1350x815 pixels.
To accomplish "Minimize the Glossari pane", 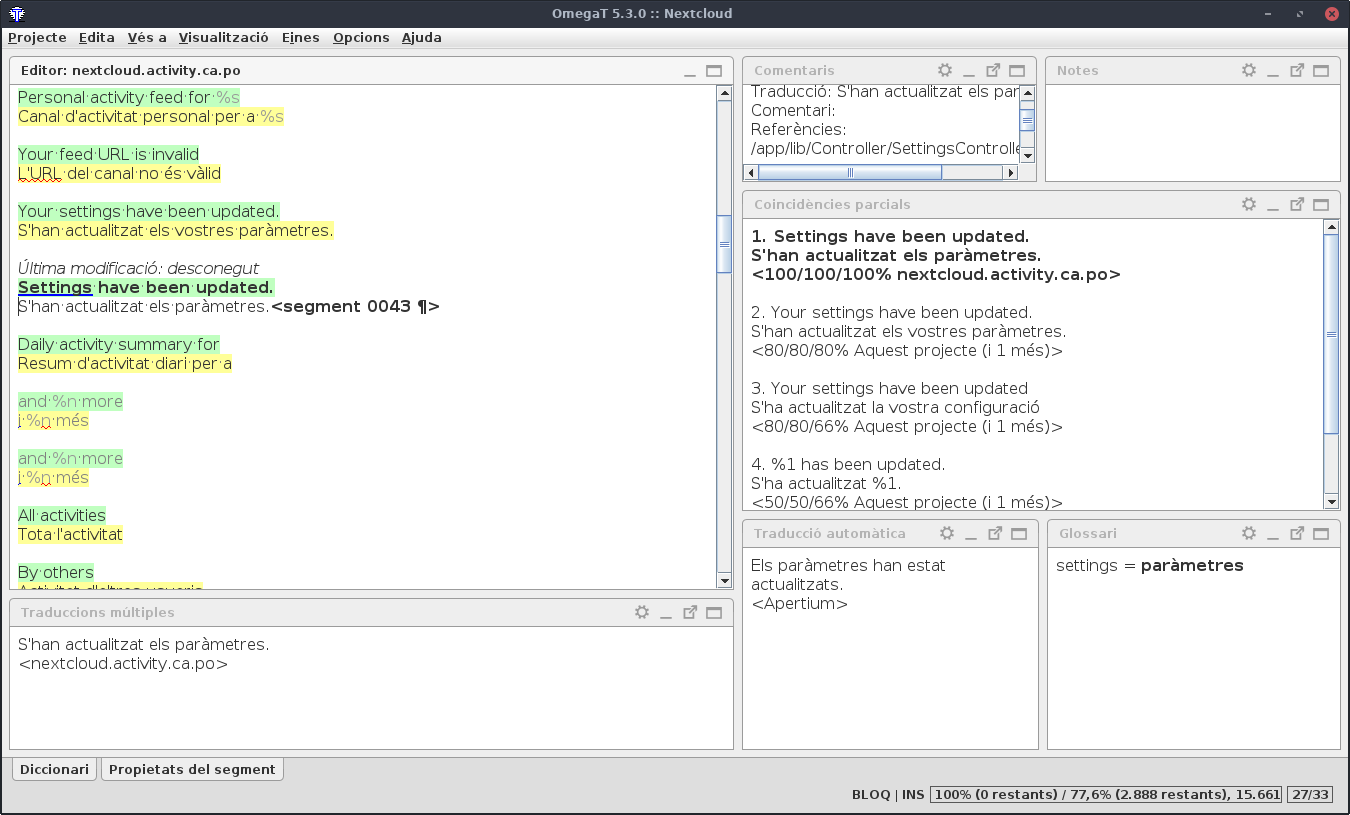I will 1273,534.
